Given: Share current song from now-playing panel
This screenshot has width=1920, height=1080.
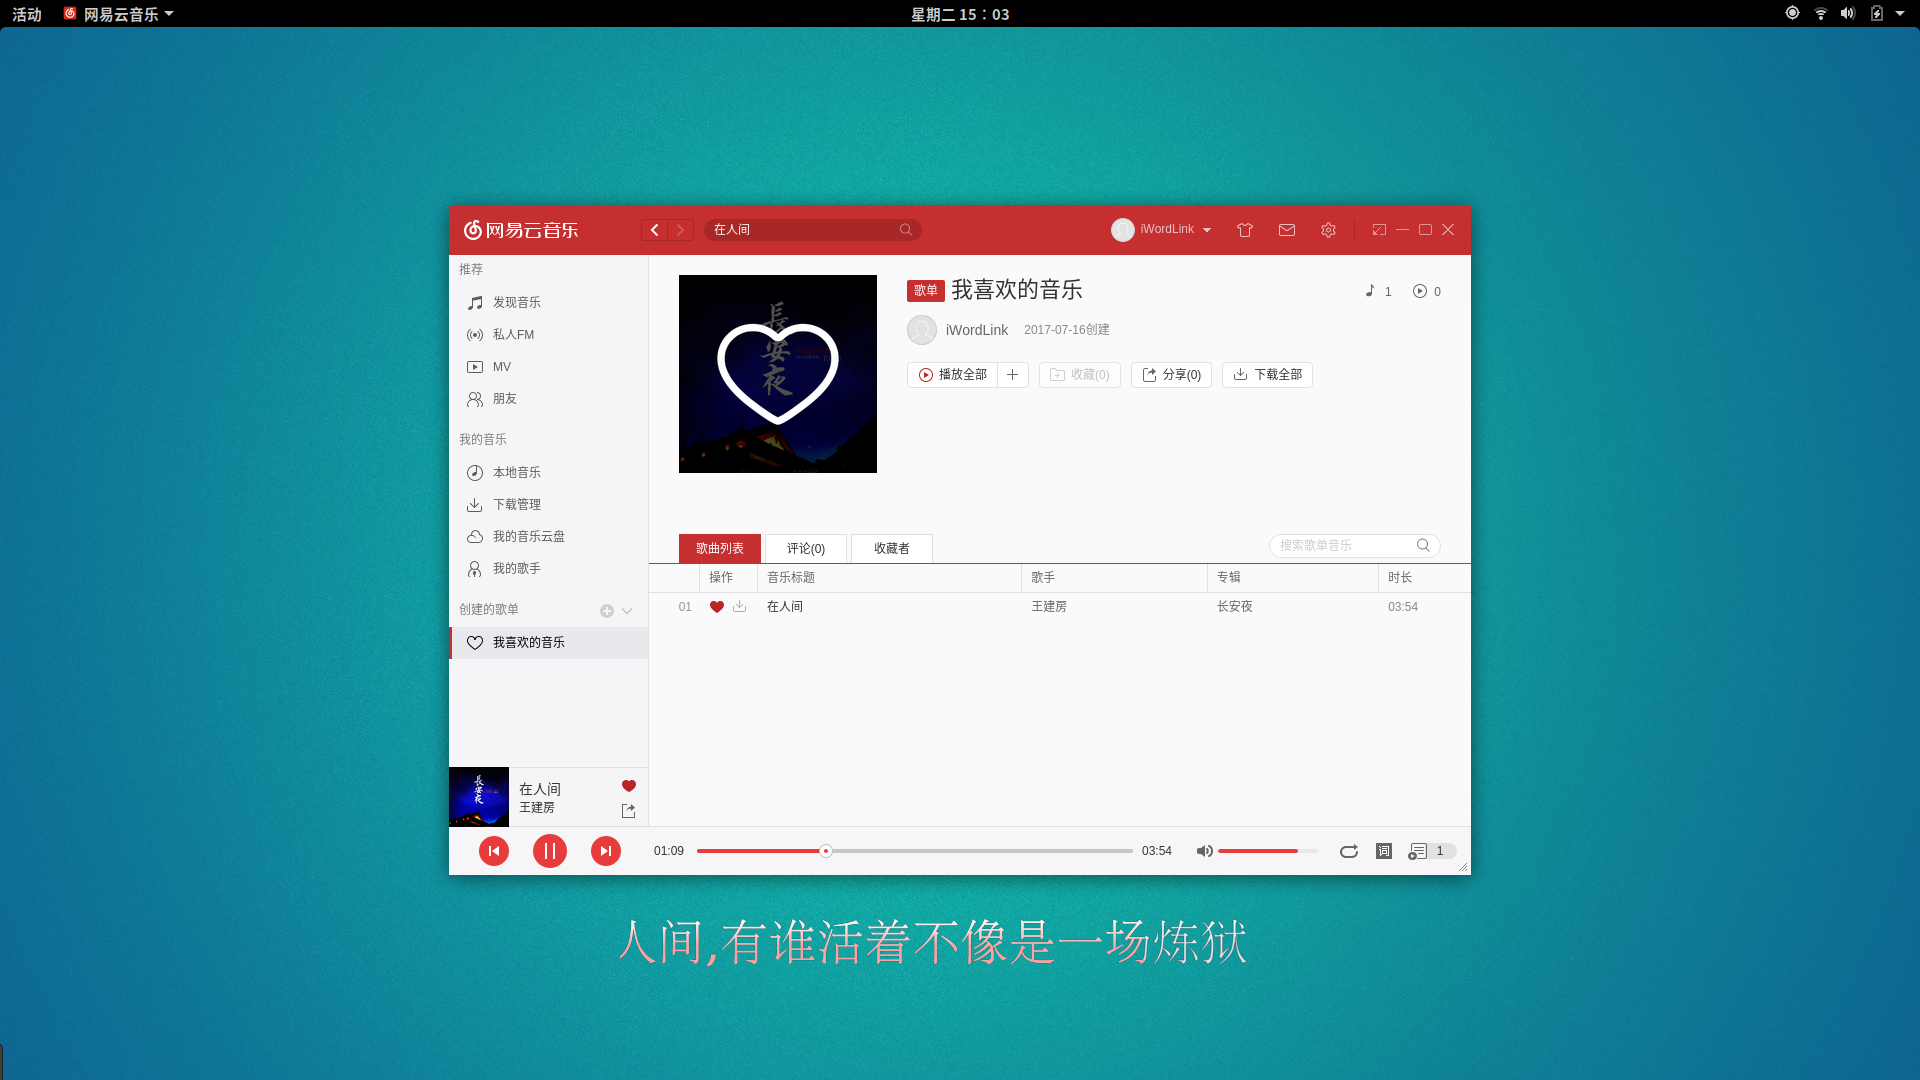Looking at the screenshot, I should (x=629, y=811).
